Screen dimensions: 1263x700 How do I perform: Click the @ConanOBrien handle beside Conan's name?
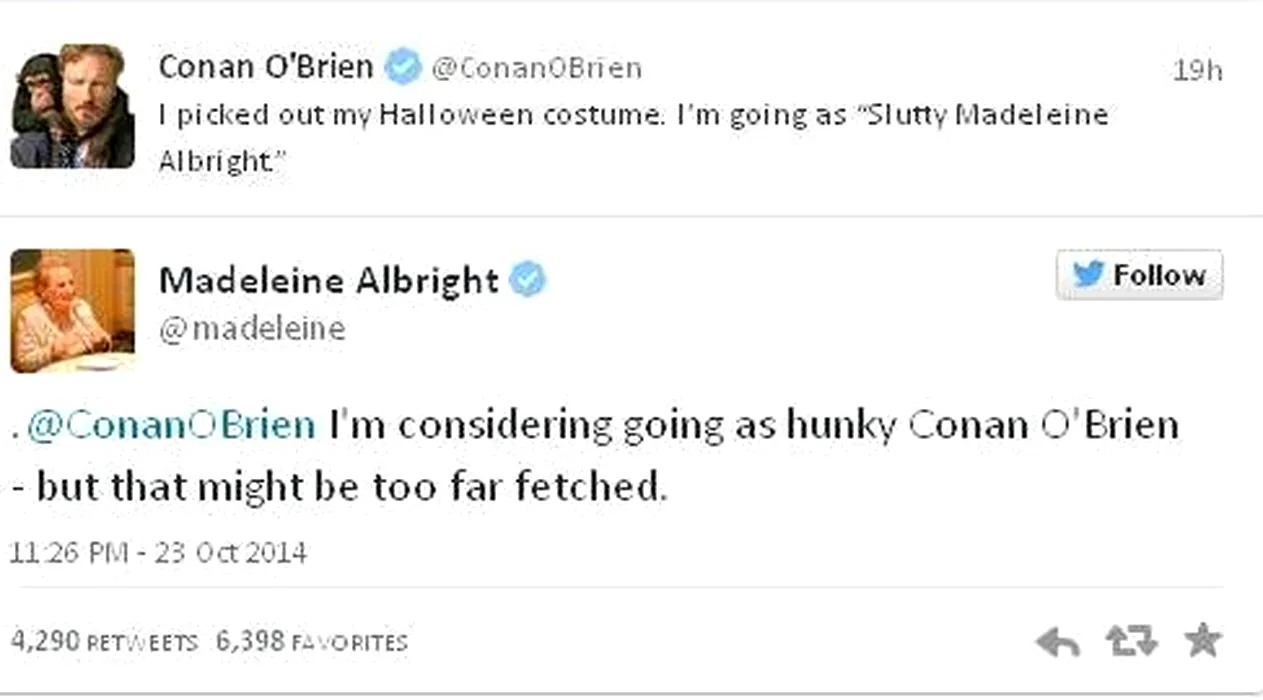pos(536,68)
